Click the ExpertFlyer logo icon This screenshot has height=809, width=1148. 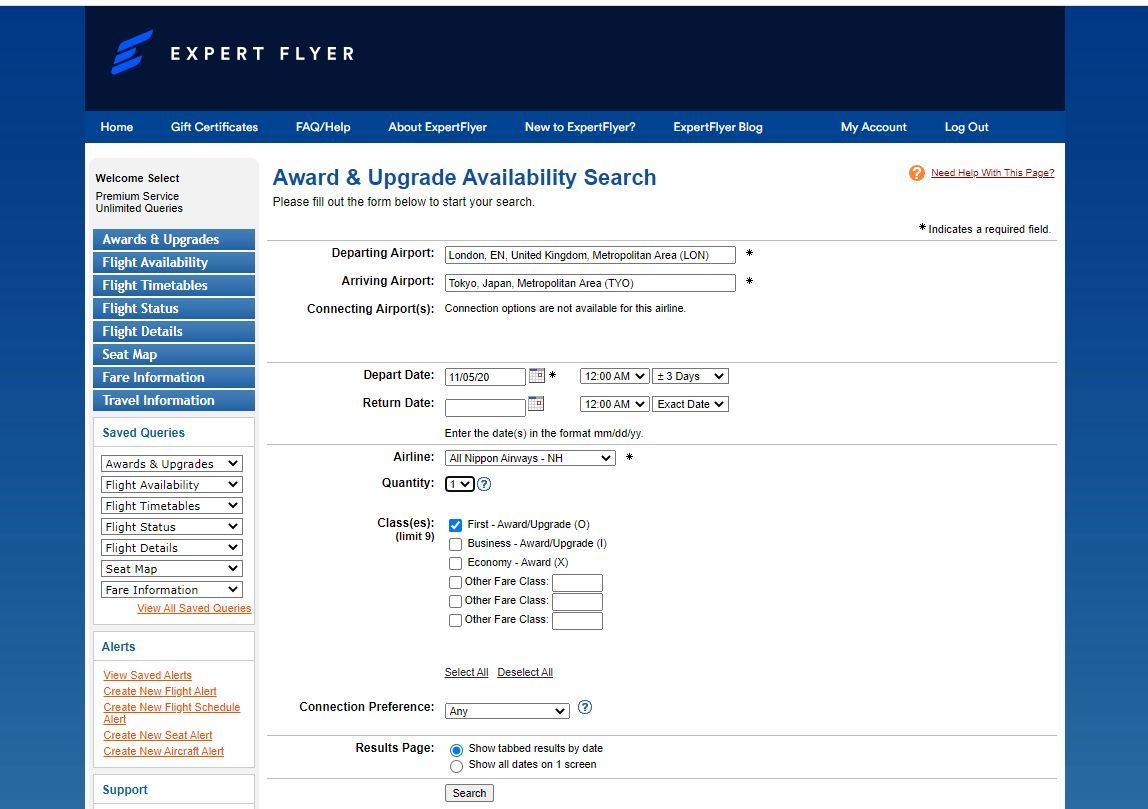[x=132, y=52]
